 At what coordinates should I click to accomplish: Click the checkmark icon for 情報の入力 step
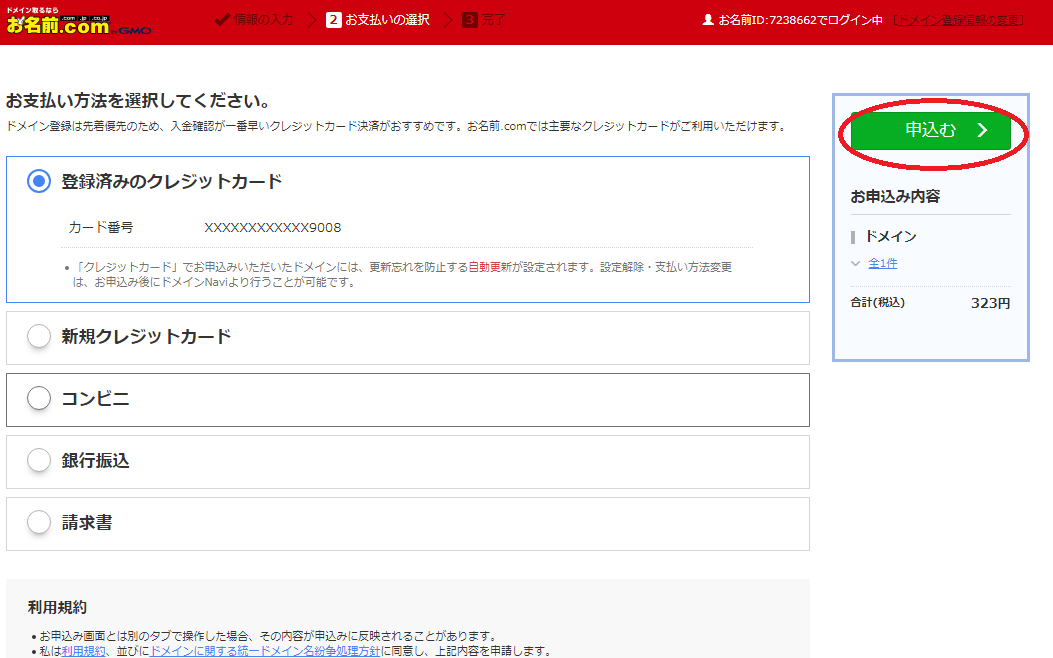click(x=222, y=20)
